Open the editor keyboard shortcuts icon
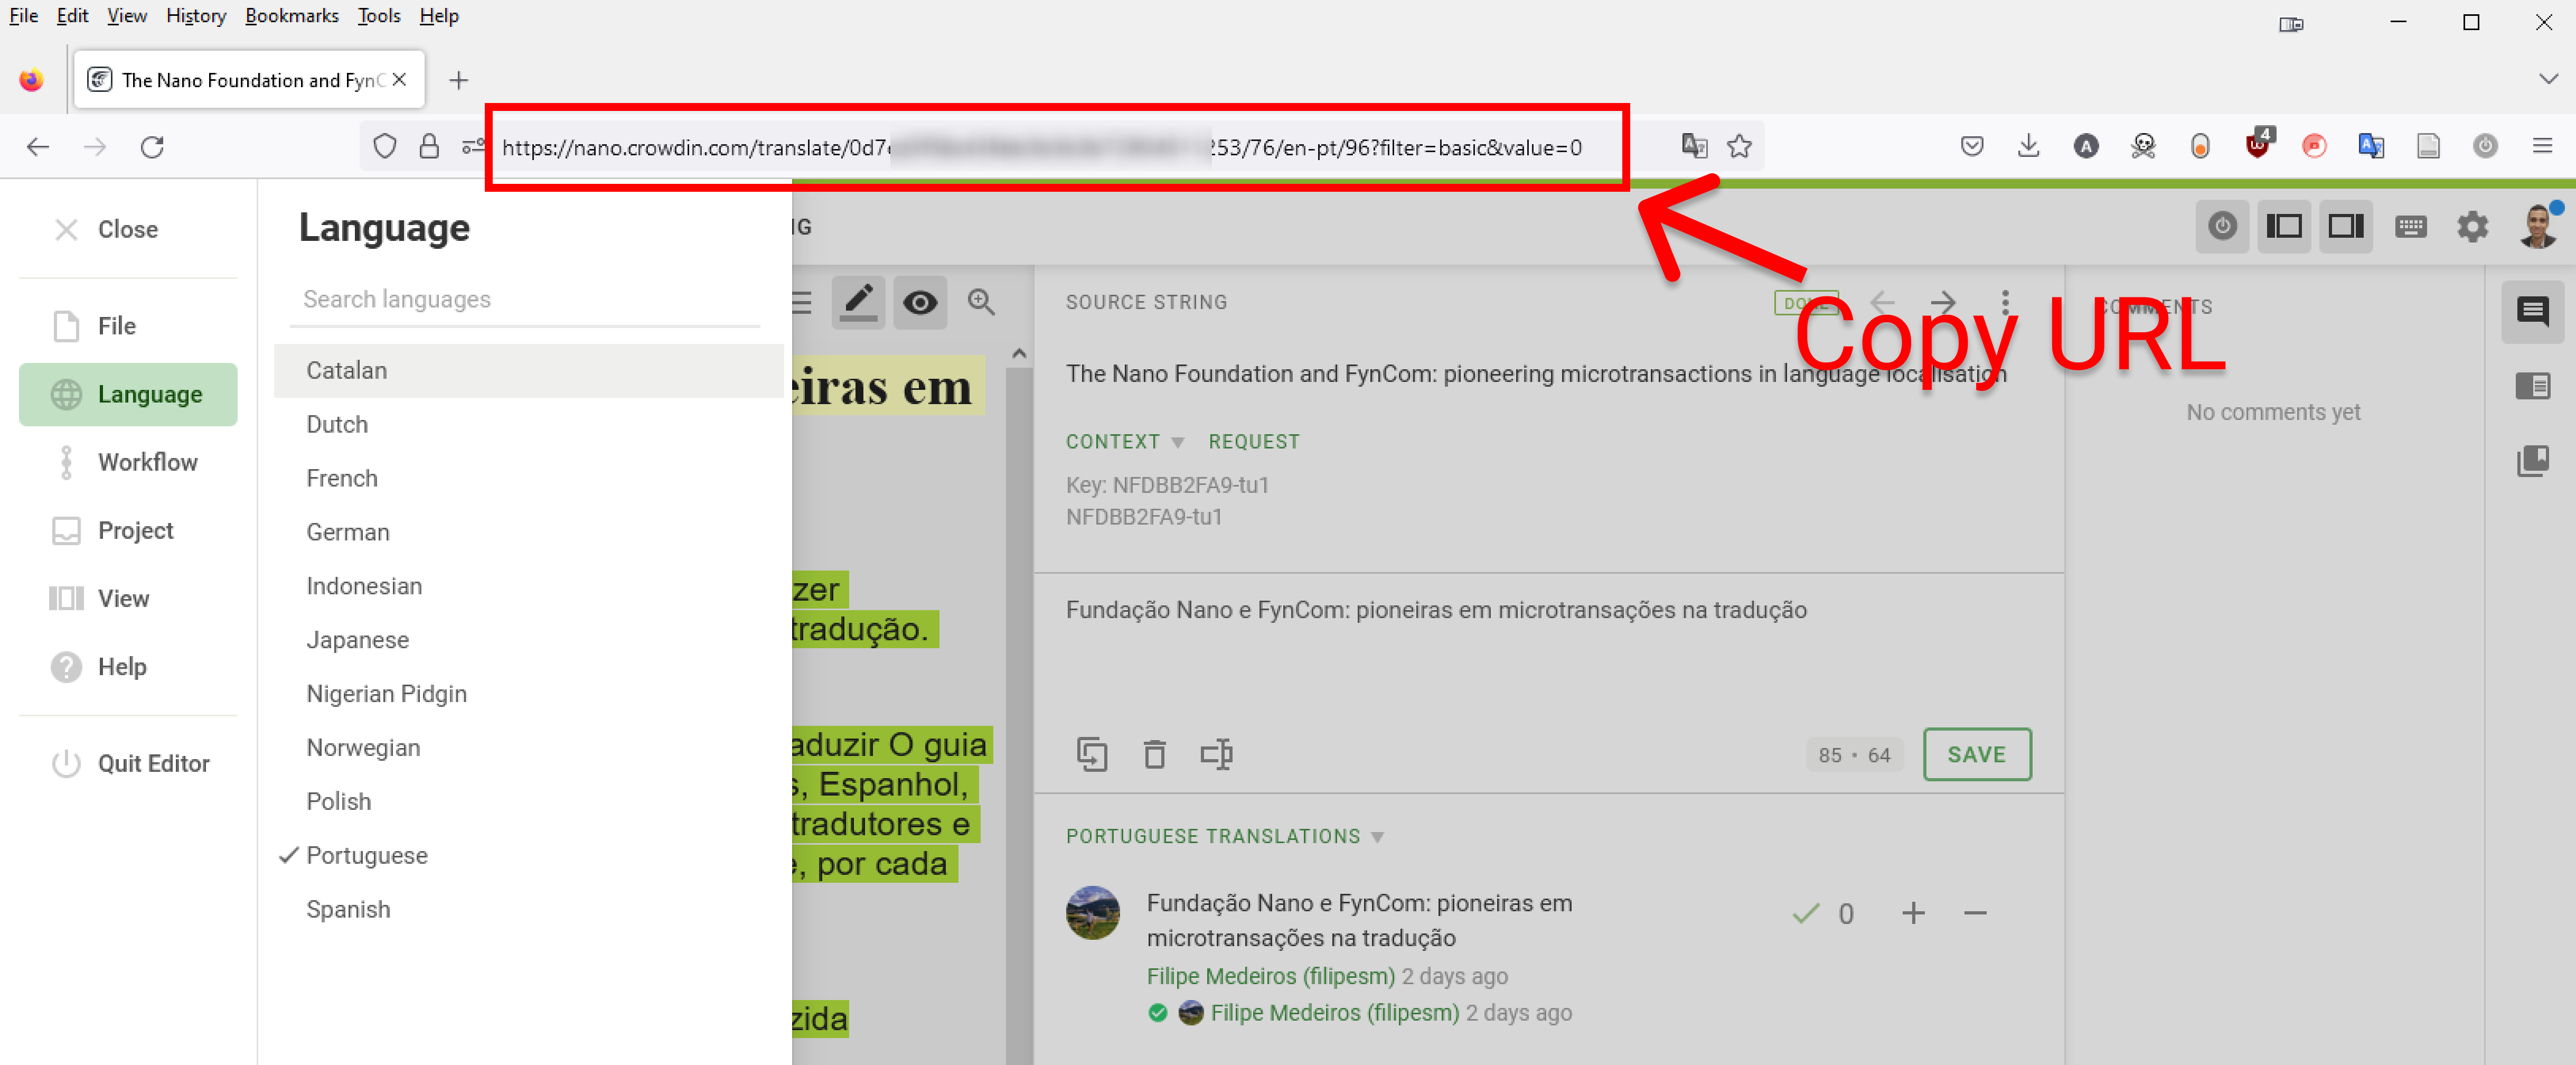 (x=2410, y=227)
